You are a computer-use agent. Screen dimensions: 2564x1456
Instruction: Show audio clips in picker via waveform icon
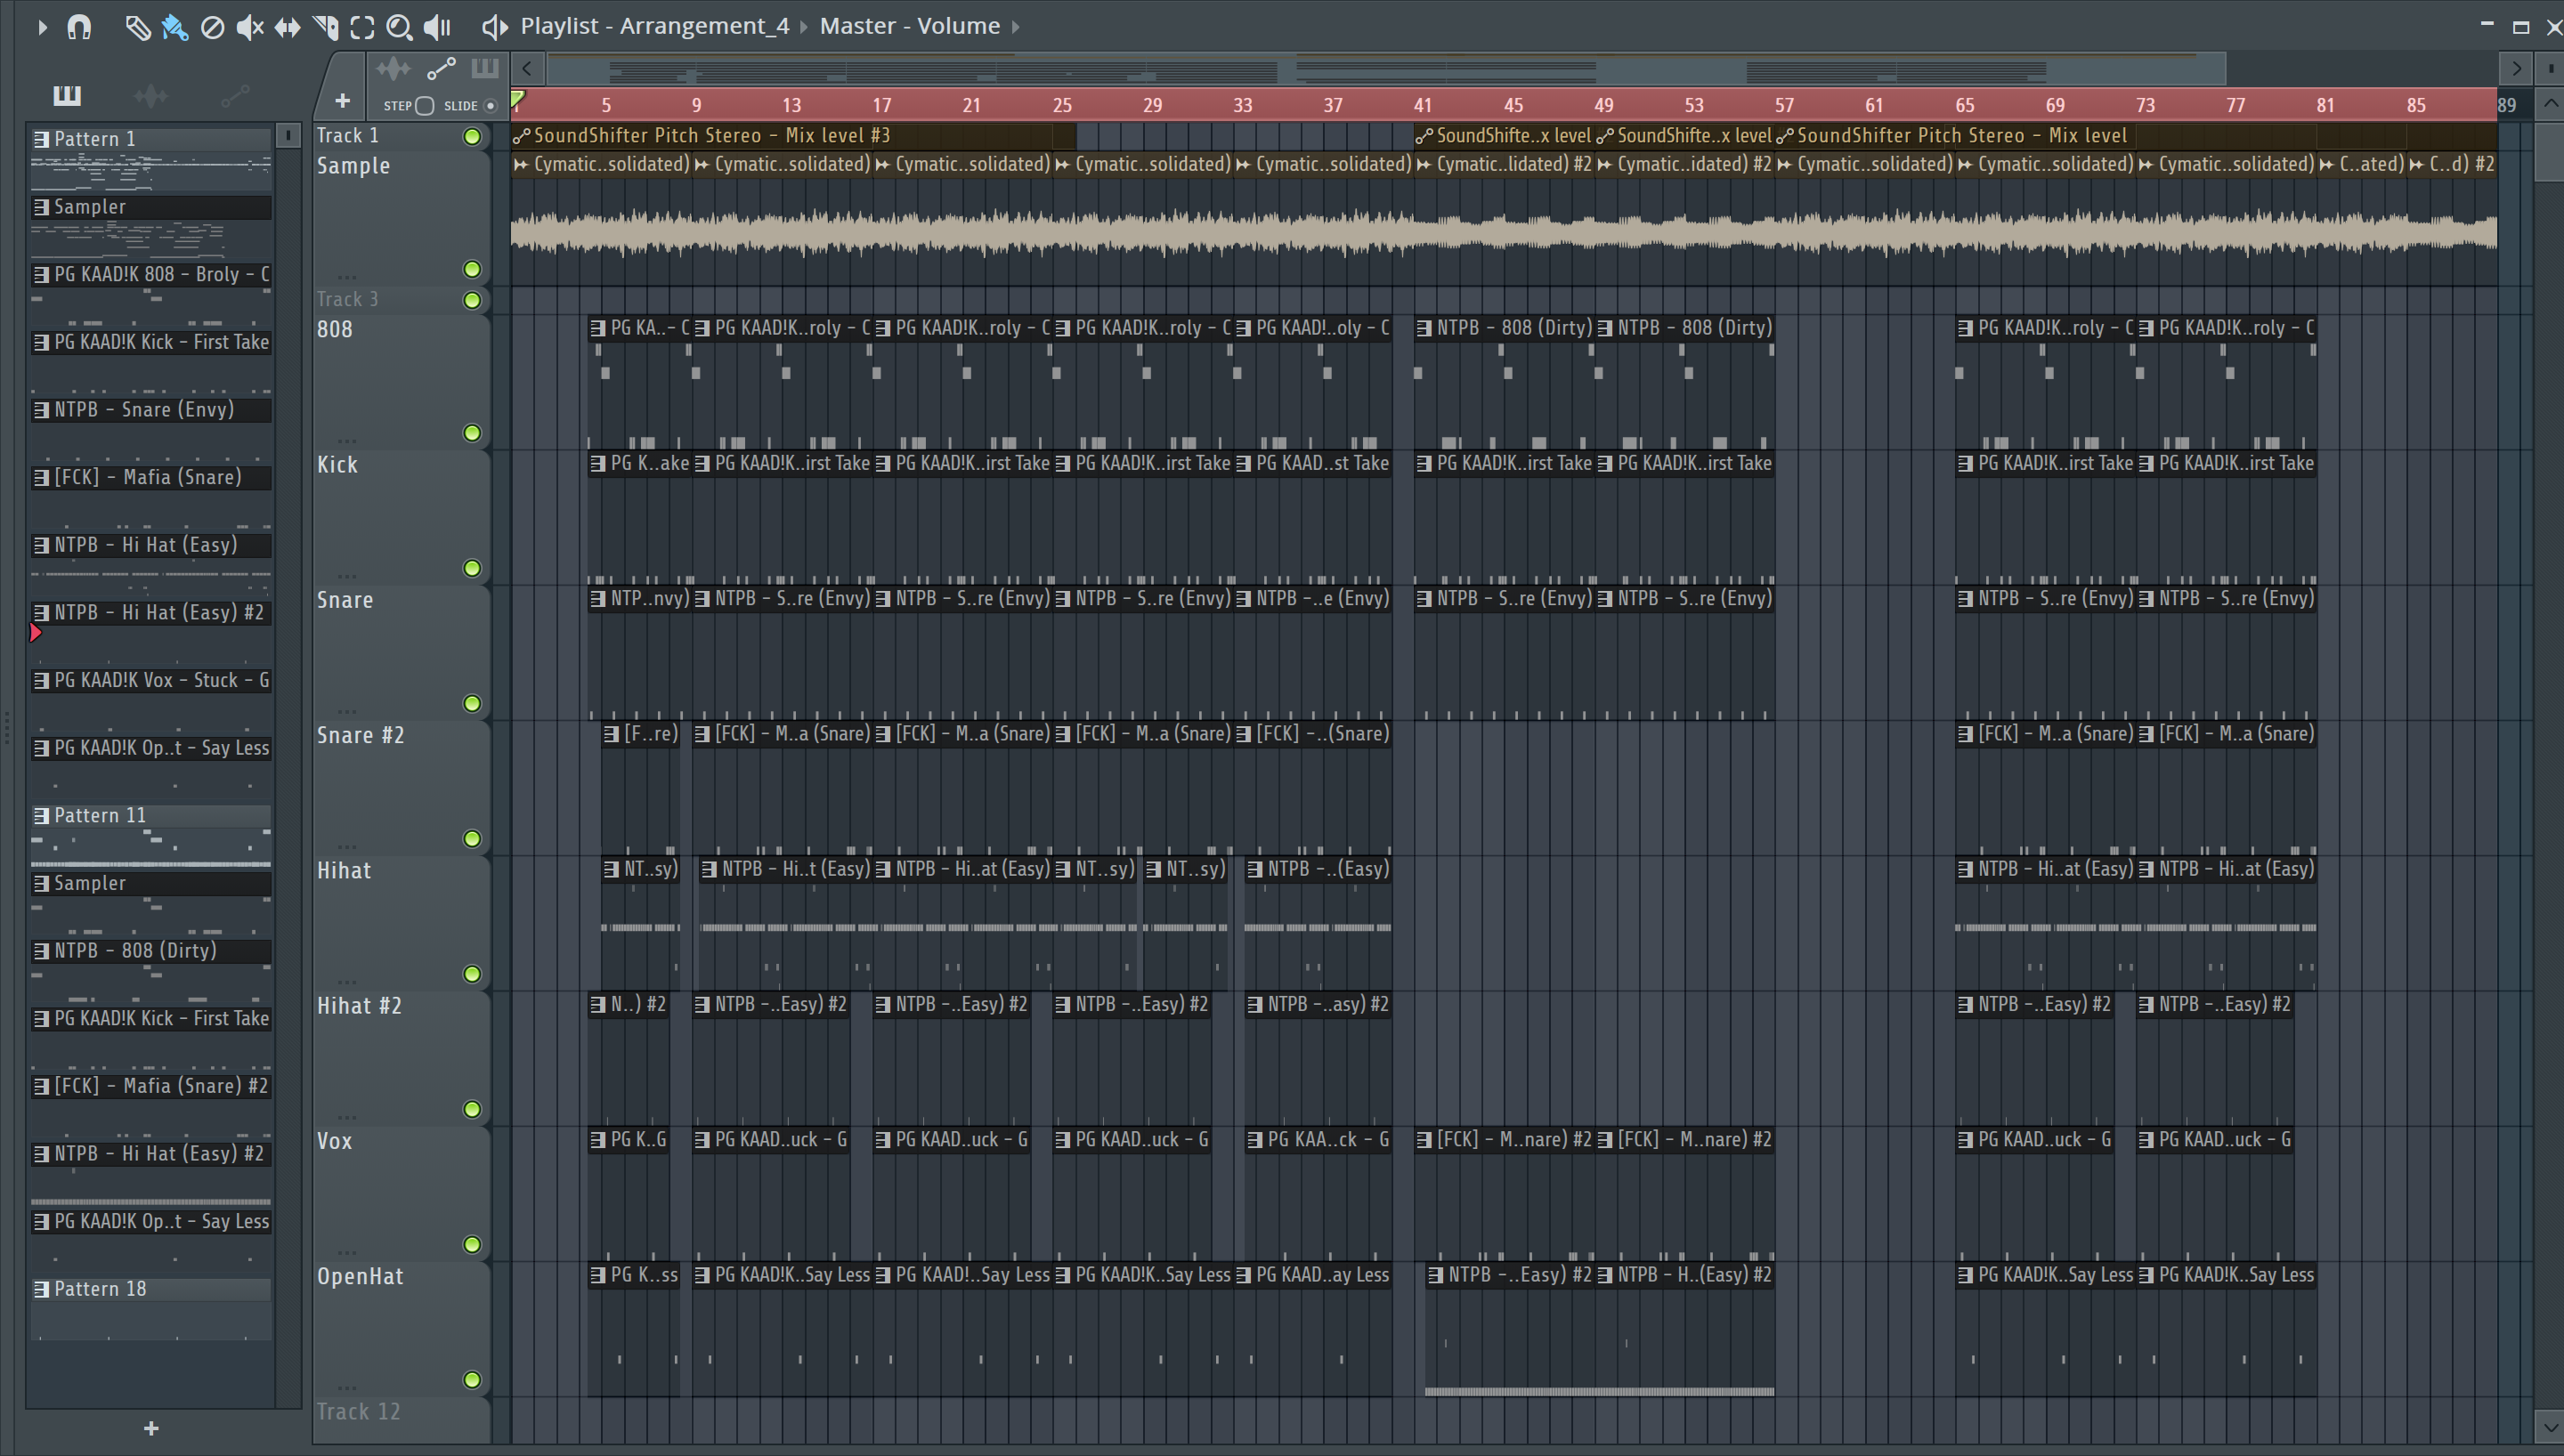pos(151,95)
